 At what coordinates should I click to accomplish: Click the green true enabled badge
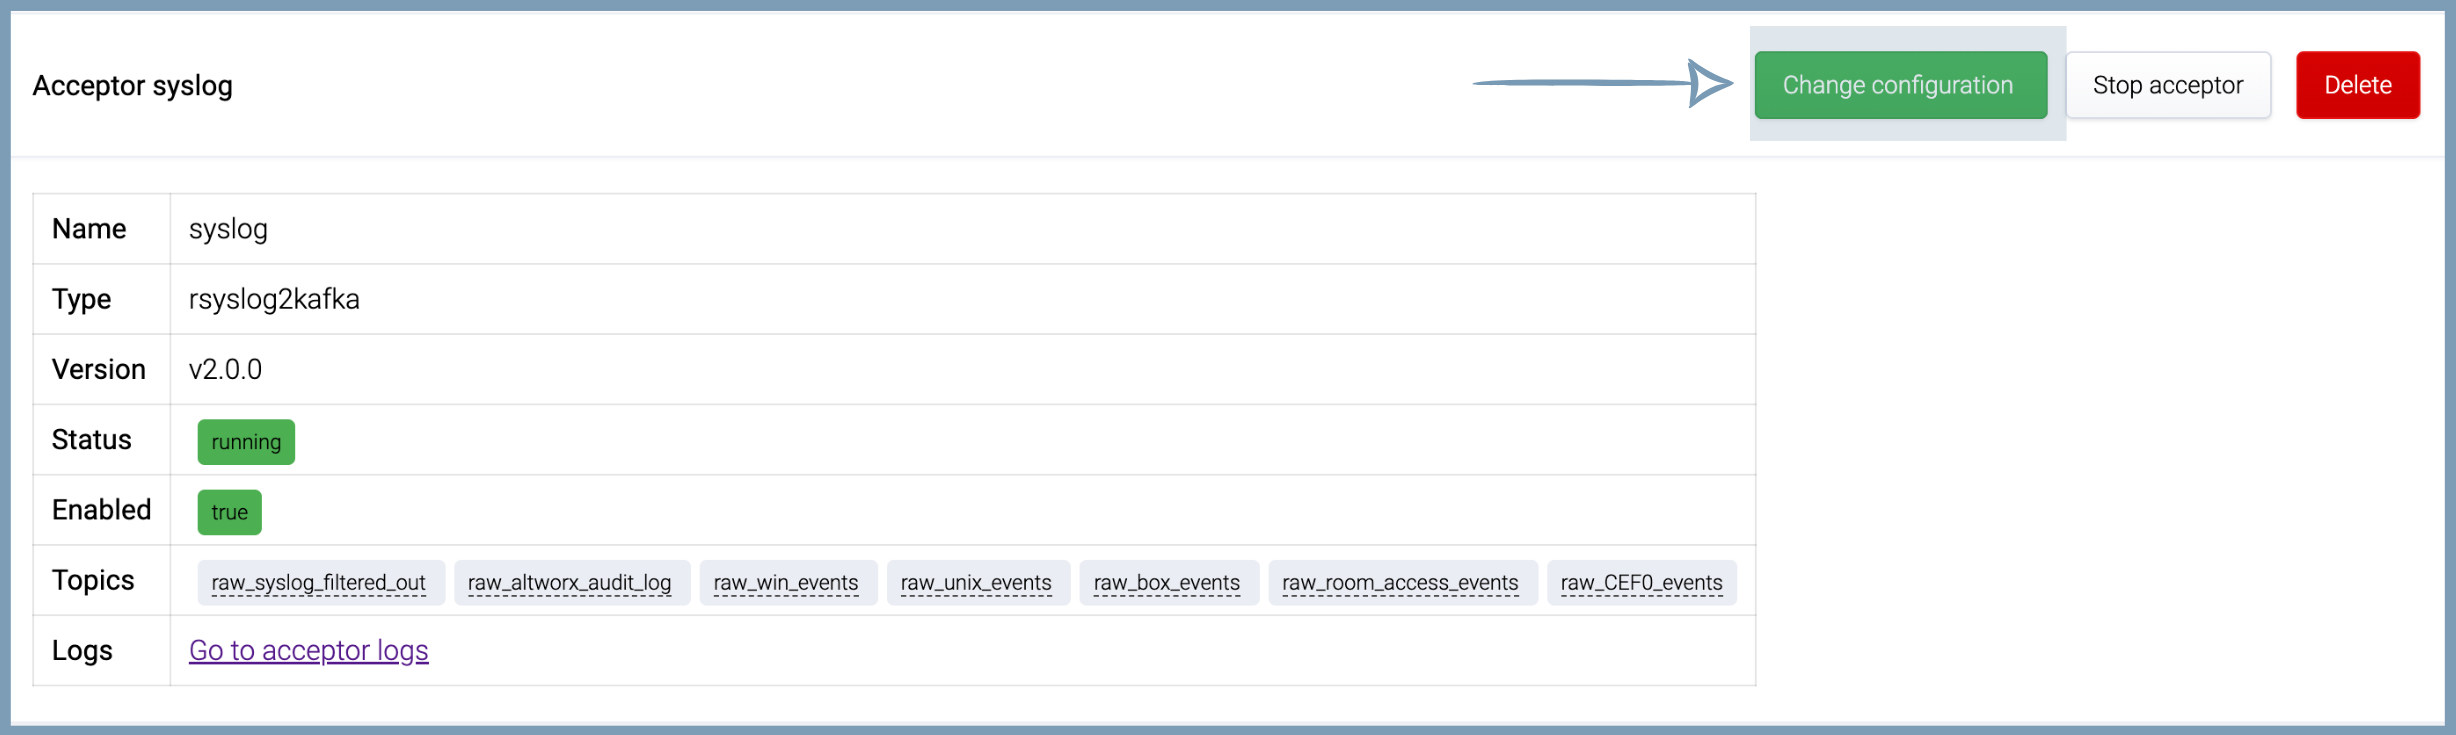click(x=229, y=512)
